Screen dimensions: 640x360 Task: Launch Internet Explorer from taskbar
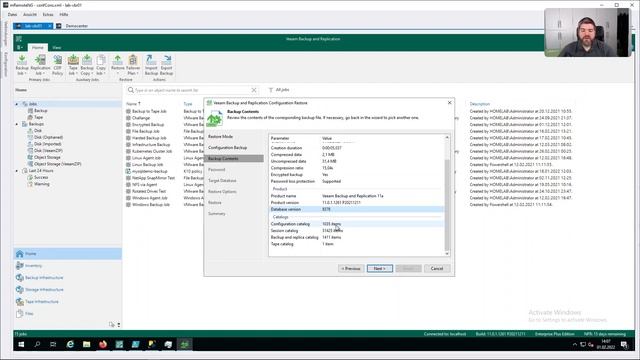(x=70, y=344)
